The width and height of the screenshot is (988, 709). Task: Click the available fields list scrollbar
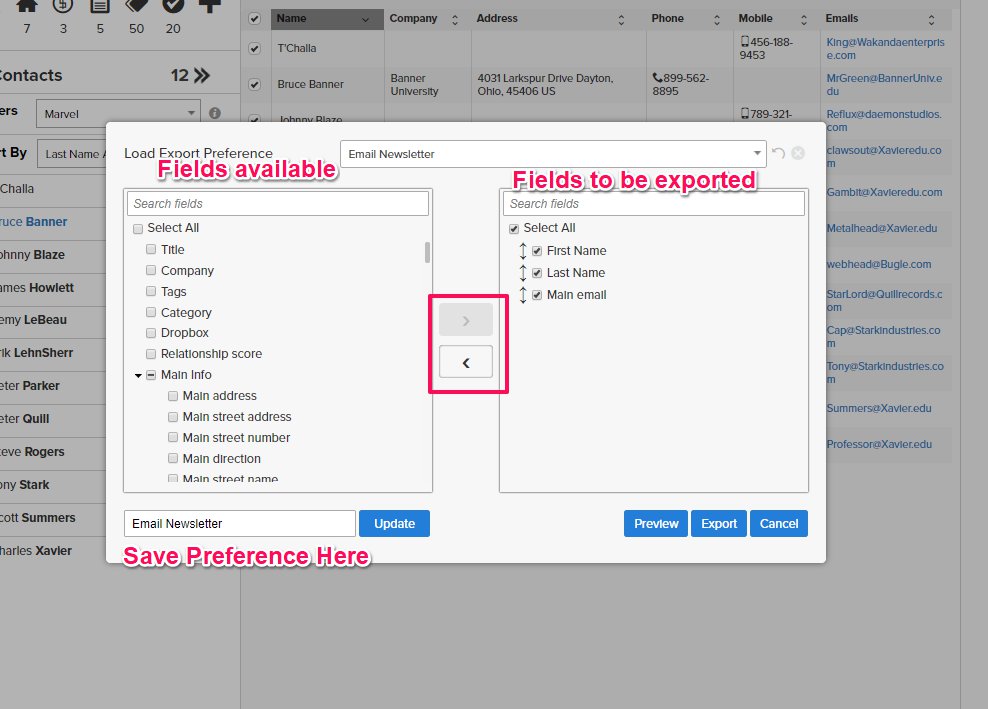[x=428, y=252]
